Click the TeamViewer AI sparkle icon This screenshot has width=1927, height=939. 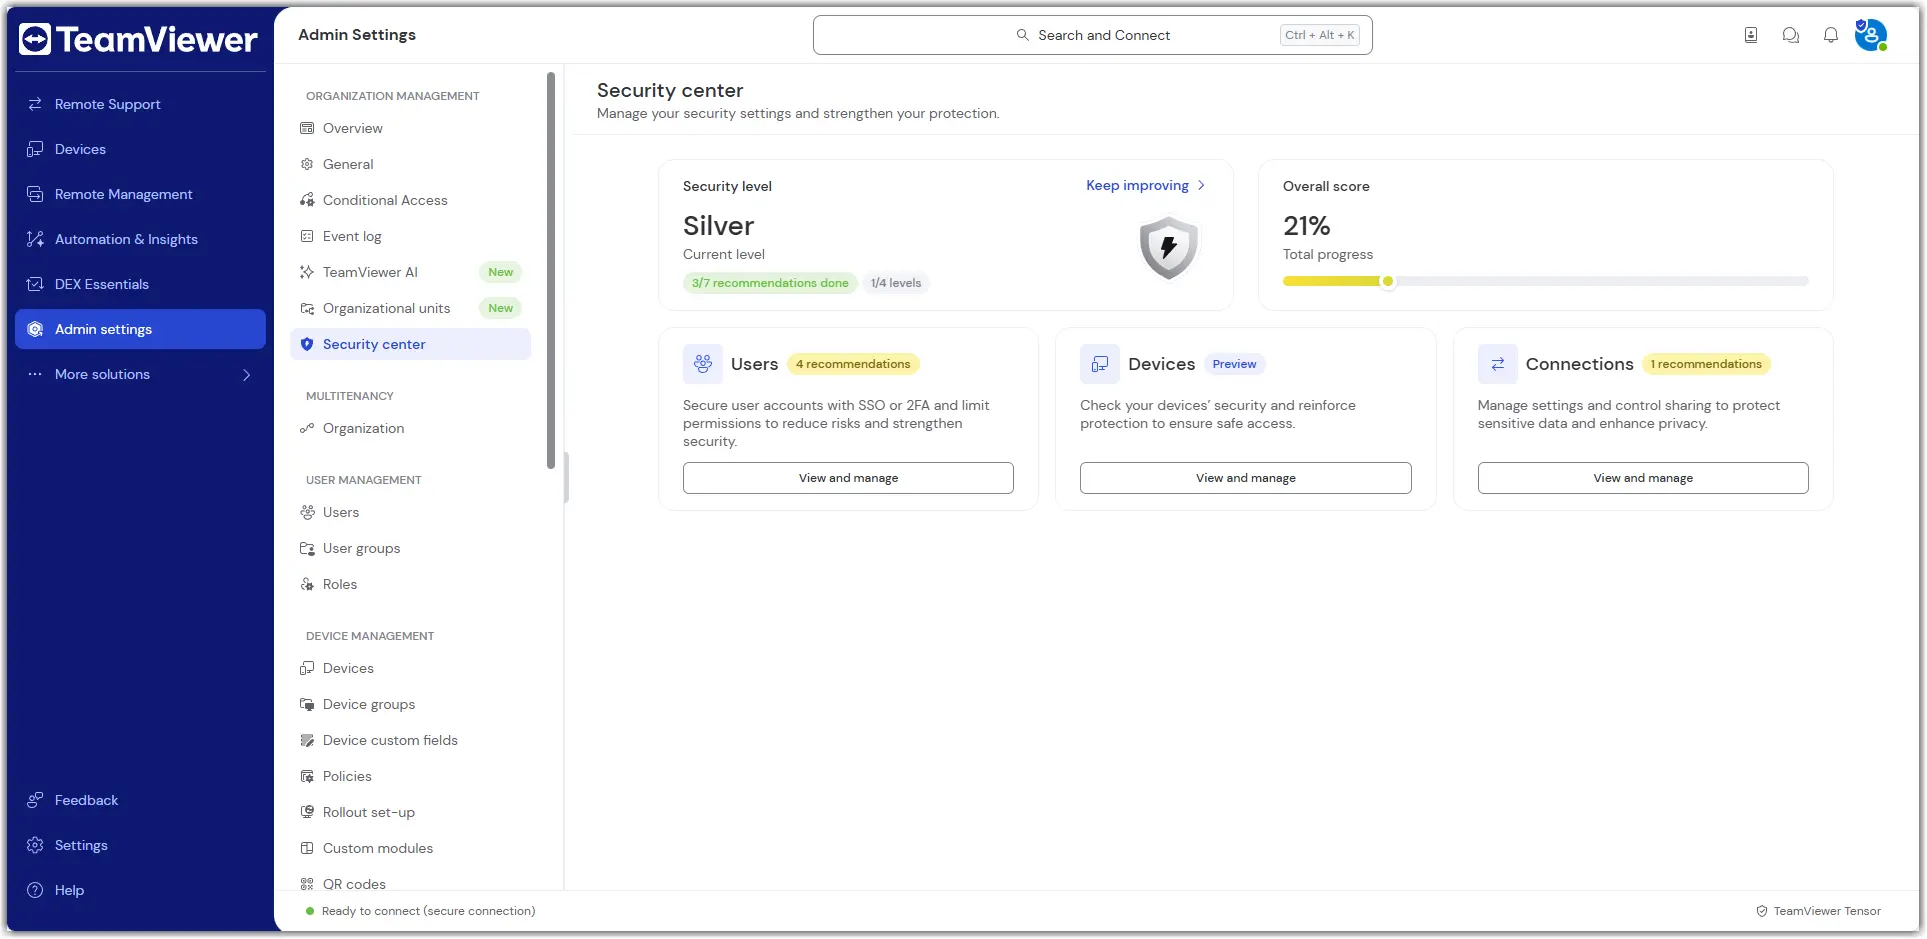coord(307,272)
